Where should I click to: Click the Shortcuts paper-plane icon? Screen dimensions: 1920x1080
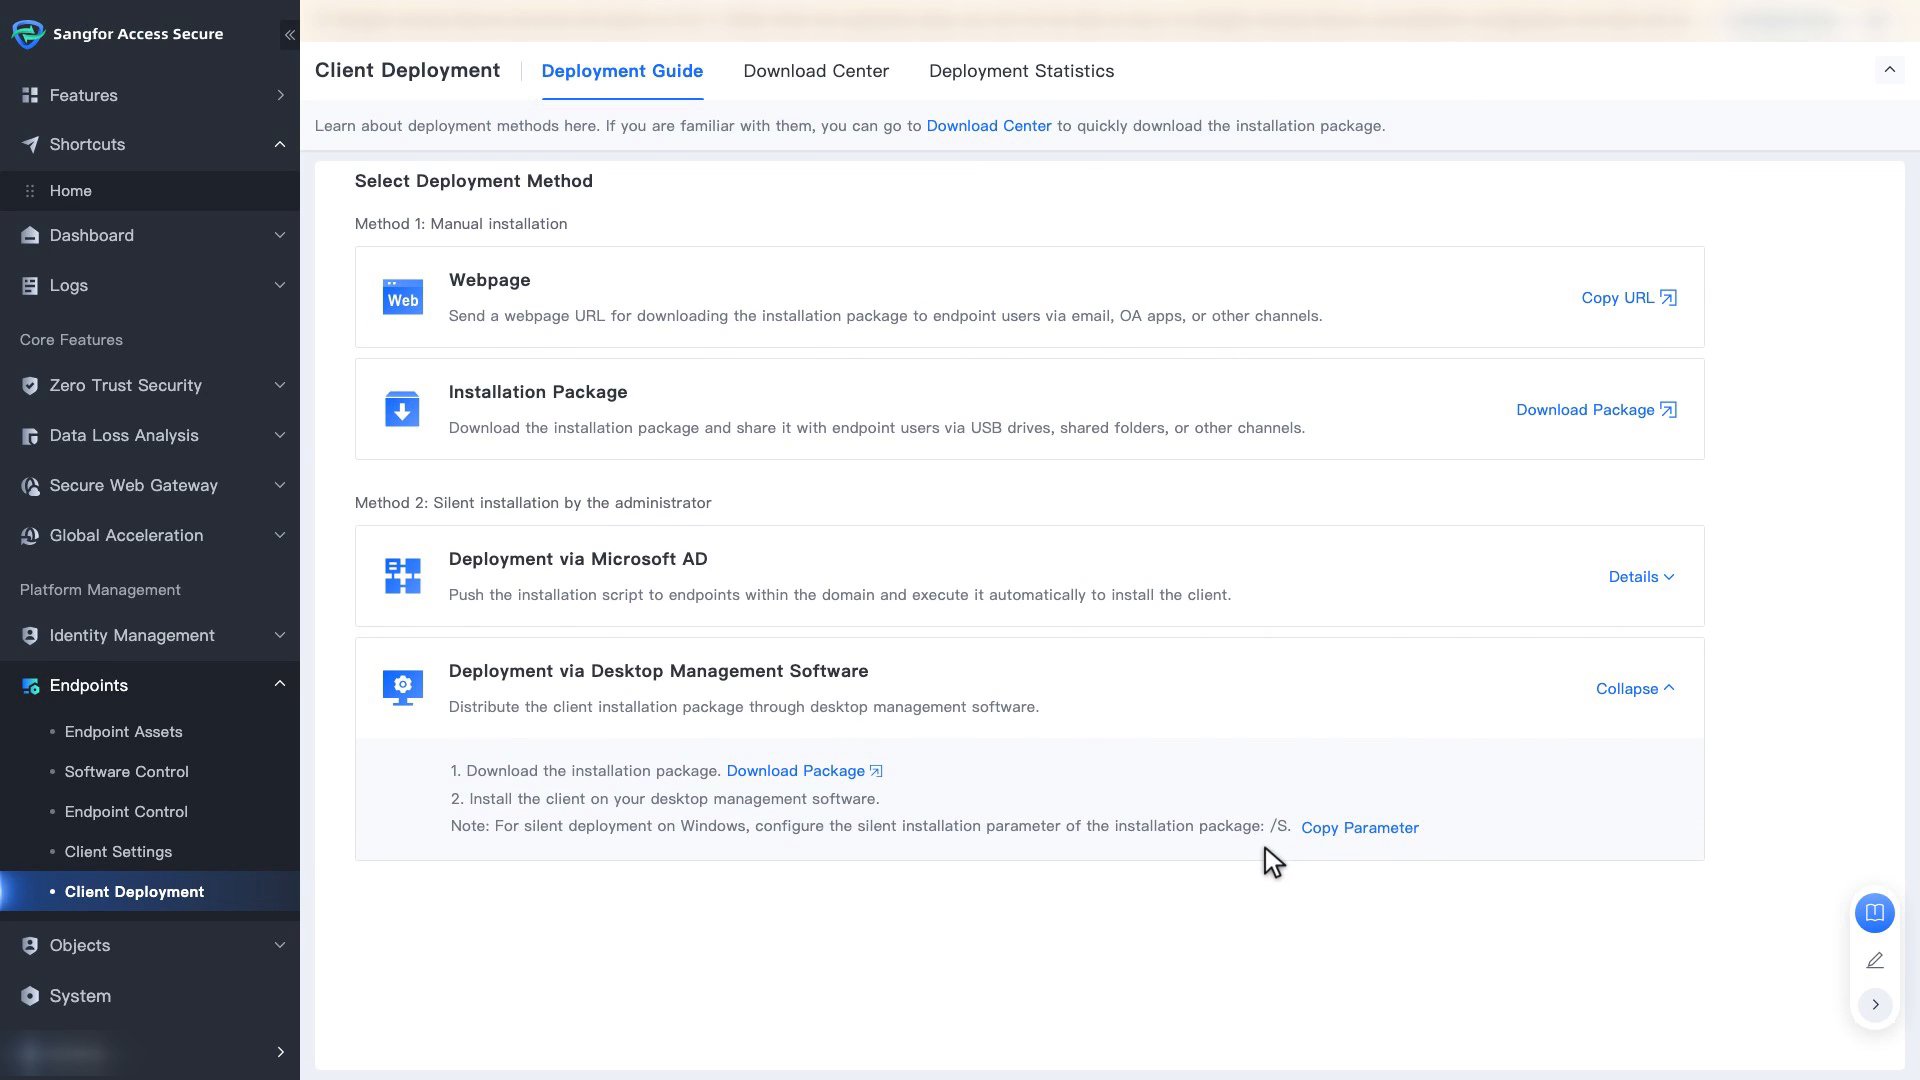point(30,144)
